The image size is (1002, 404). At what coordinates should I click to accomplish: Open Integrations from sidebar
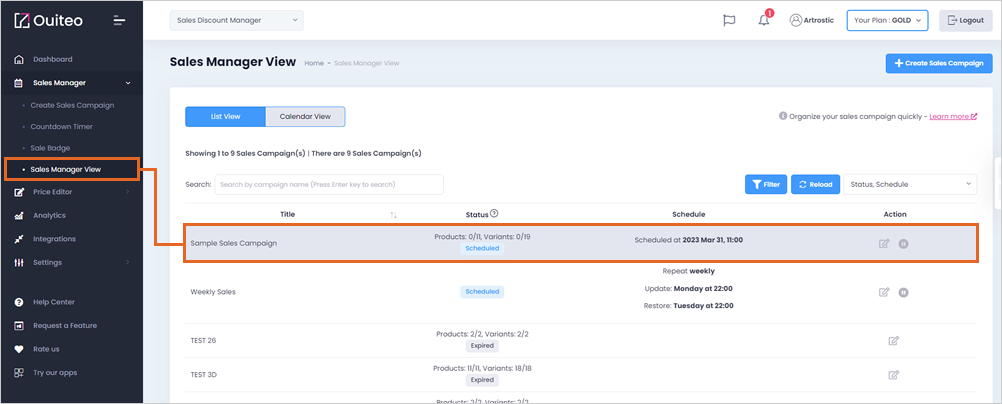point(54,239)
